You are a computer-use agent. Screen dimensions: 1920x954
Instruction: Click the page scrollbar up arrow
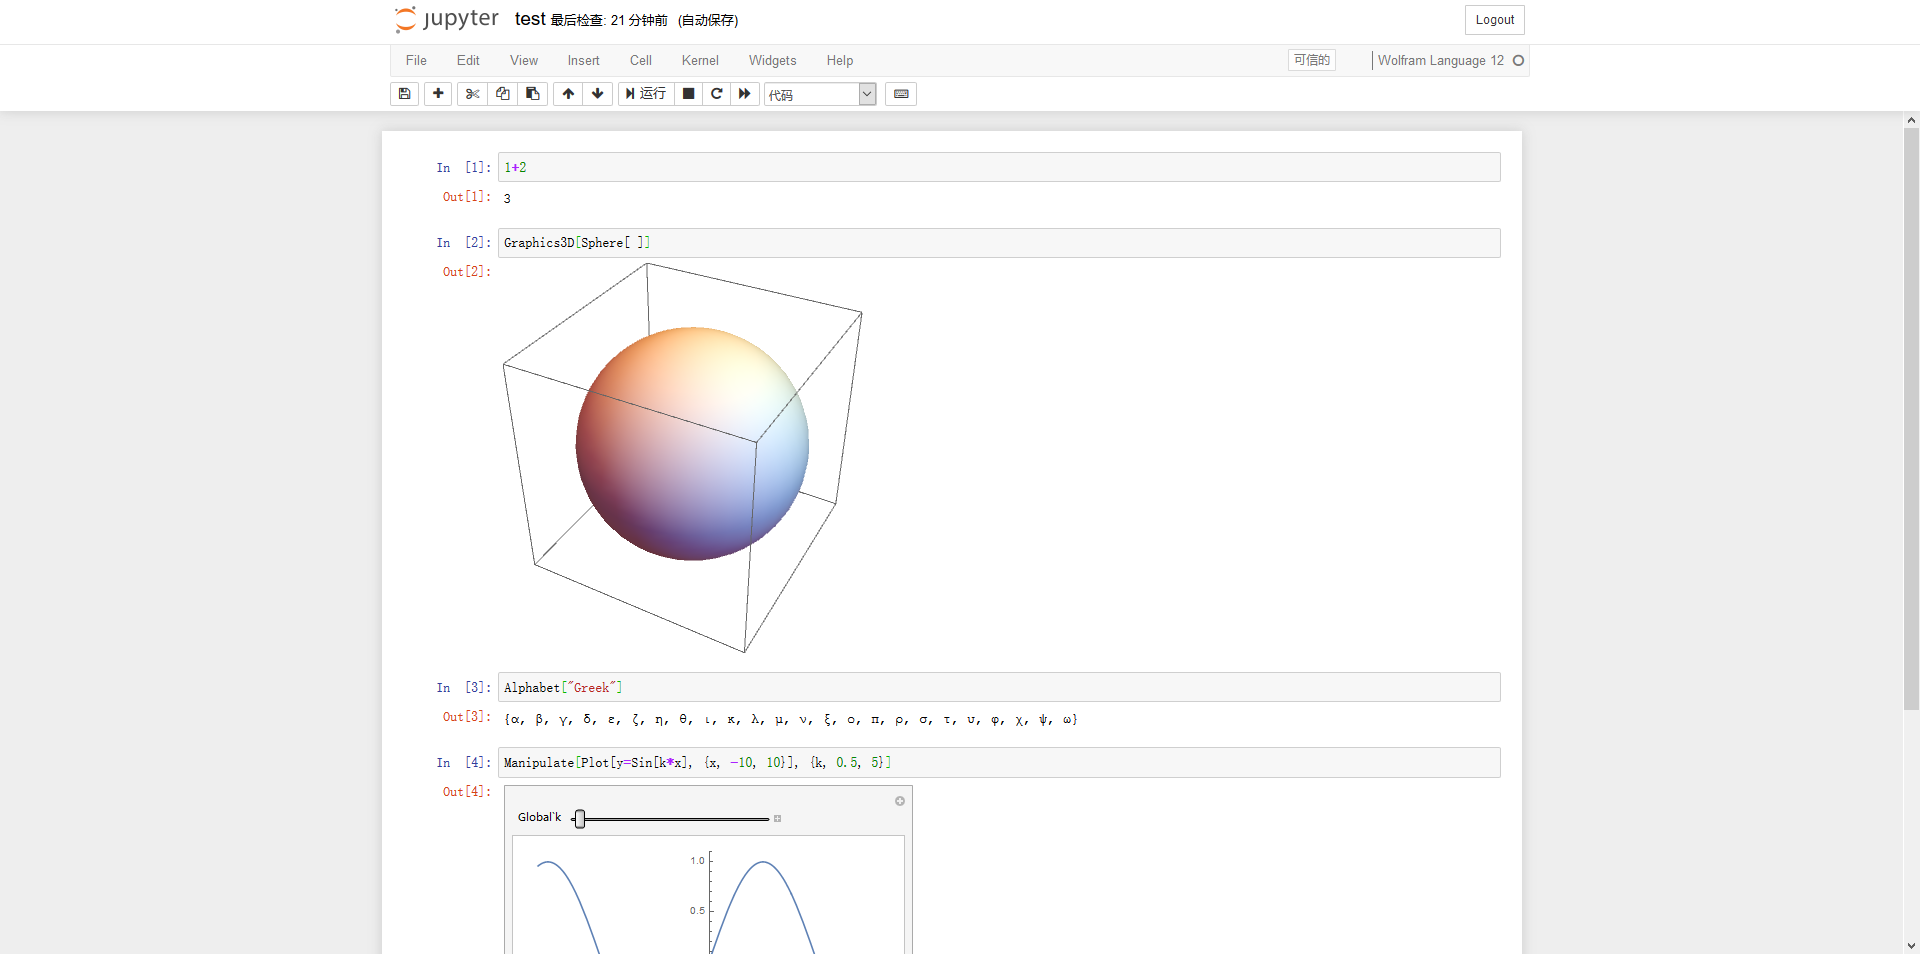click(1911, 120)
